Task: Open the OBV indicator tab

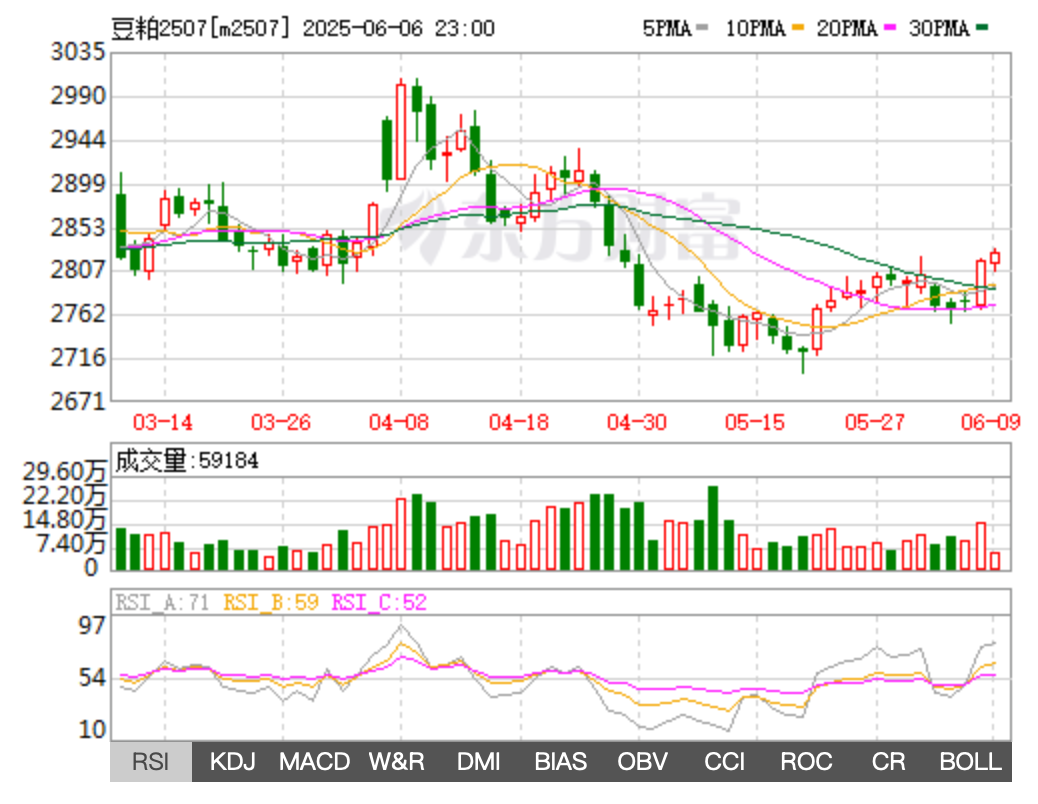Action: click(643, 762)
